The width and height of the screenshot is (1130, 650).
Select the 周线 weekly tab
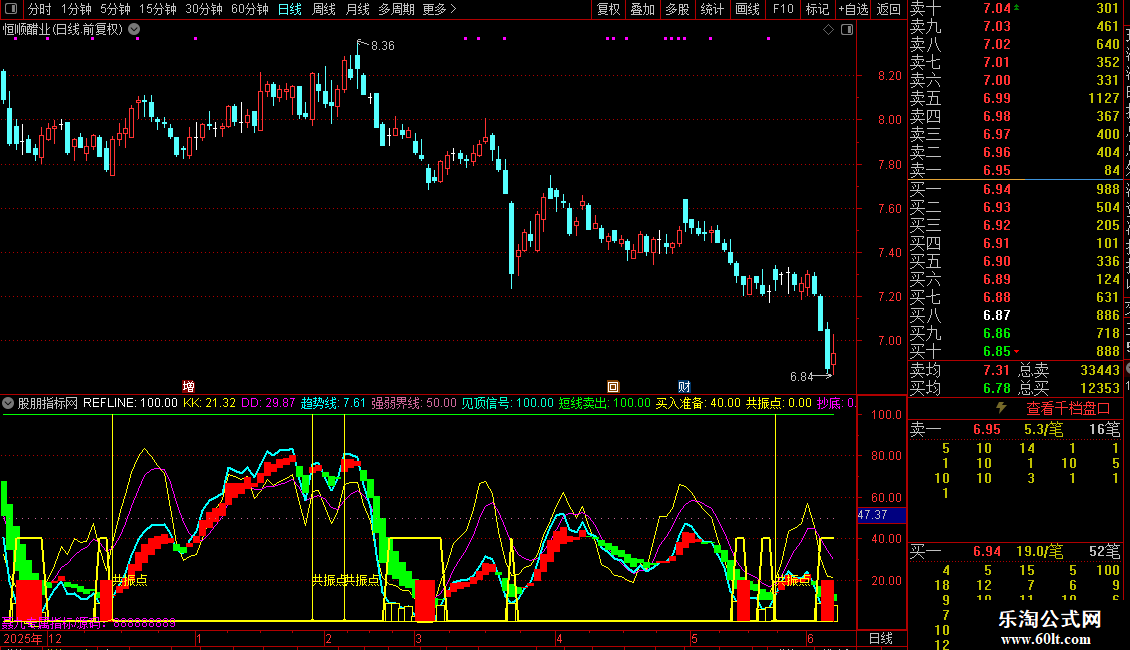coord(324,9)
